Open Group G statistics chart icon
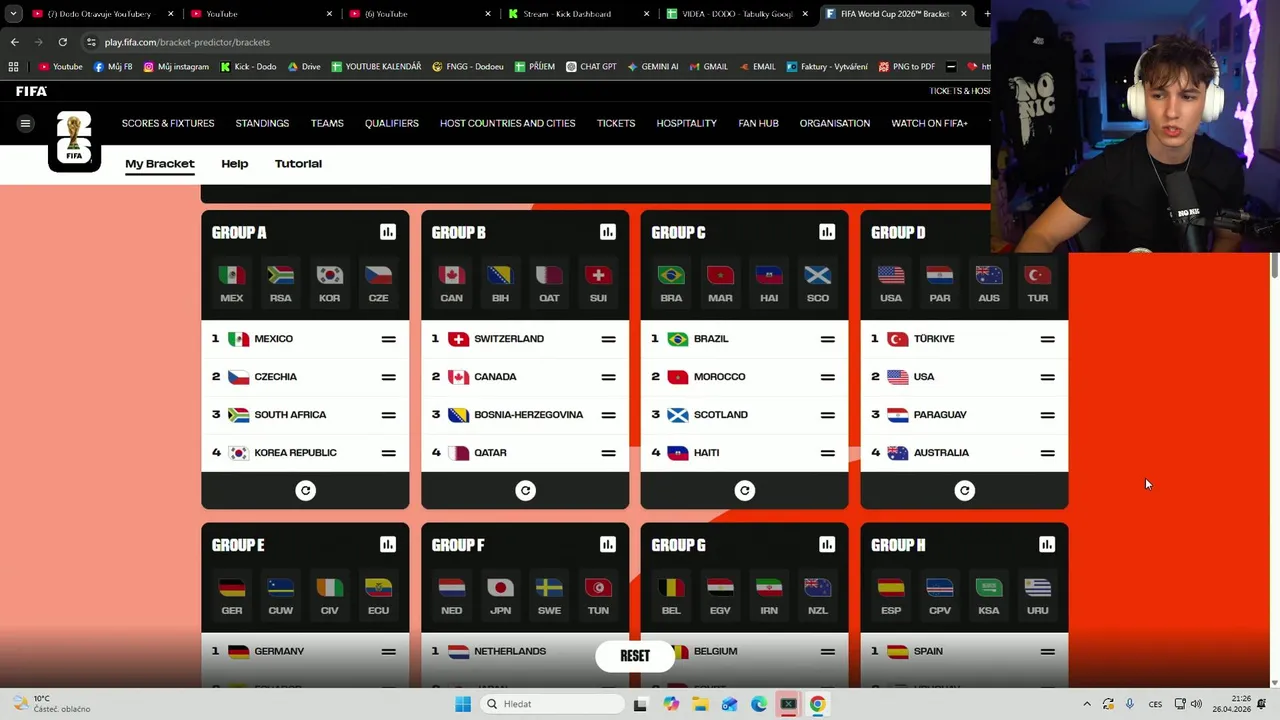This screenshot has width=1280, height=720. tap(827, 544)
